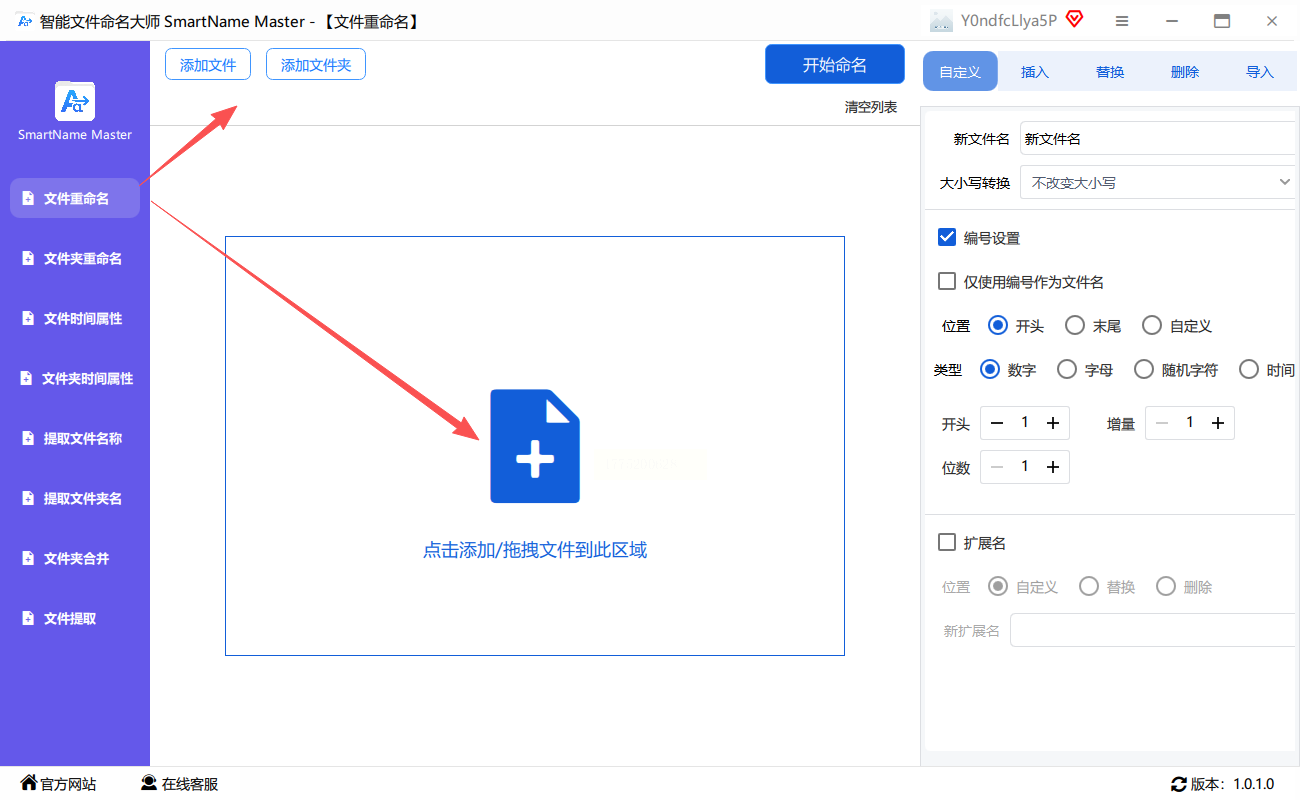The image size is (1300, 800).
Task: Open 提取文件名称 in the sidebar
Action: point(75,438)
